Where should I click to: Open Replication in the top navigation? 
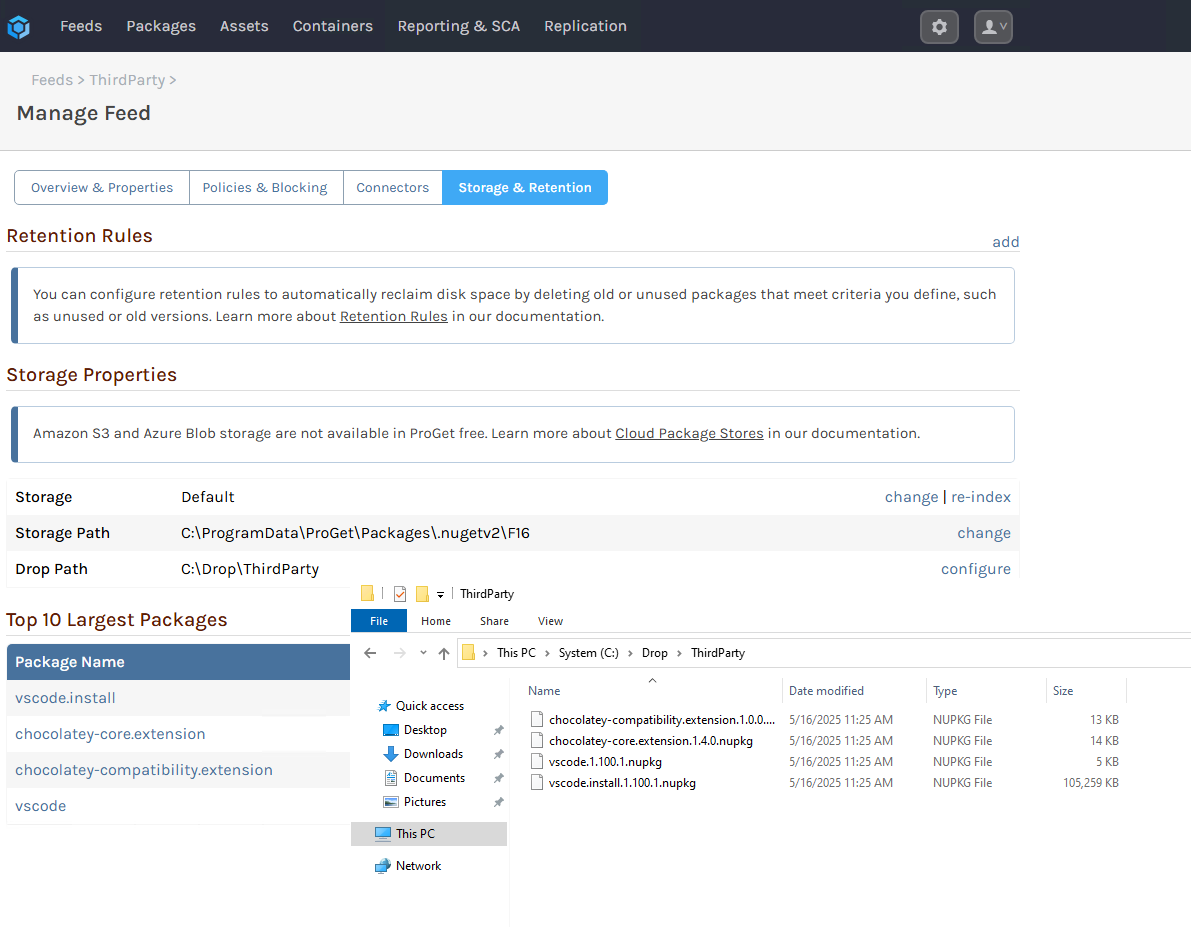[585, 26]
